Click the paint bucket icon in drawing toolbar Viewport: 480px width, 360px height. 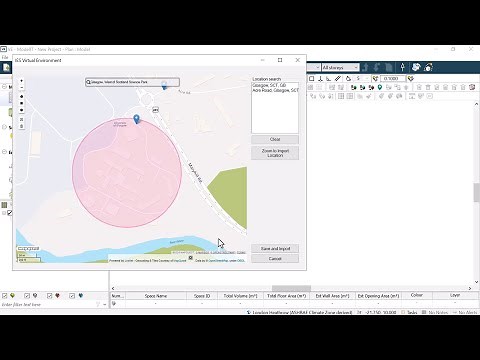tap(348, 79)
